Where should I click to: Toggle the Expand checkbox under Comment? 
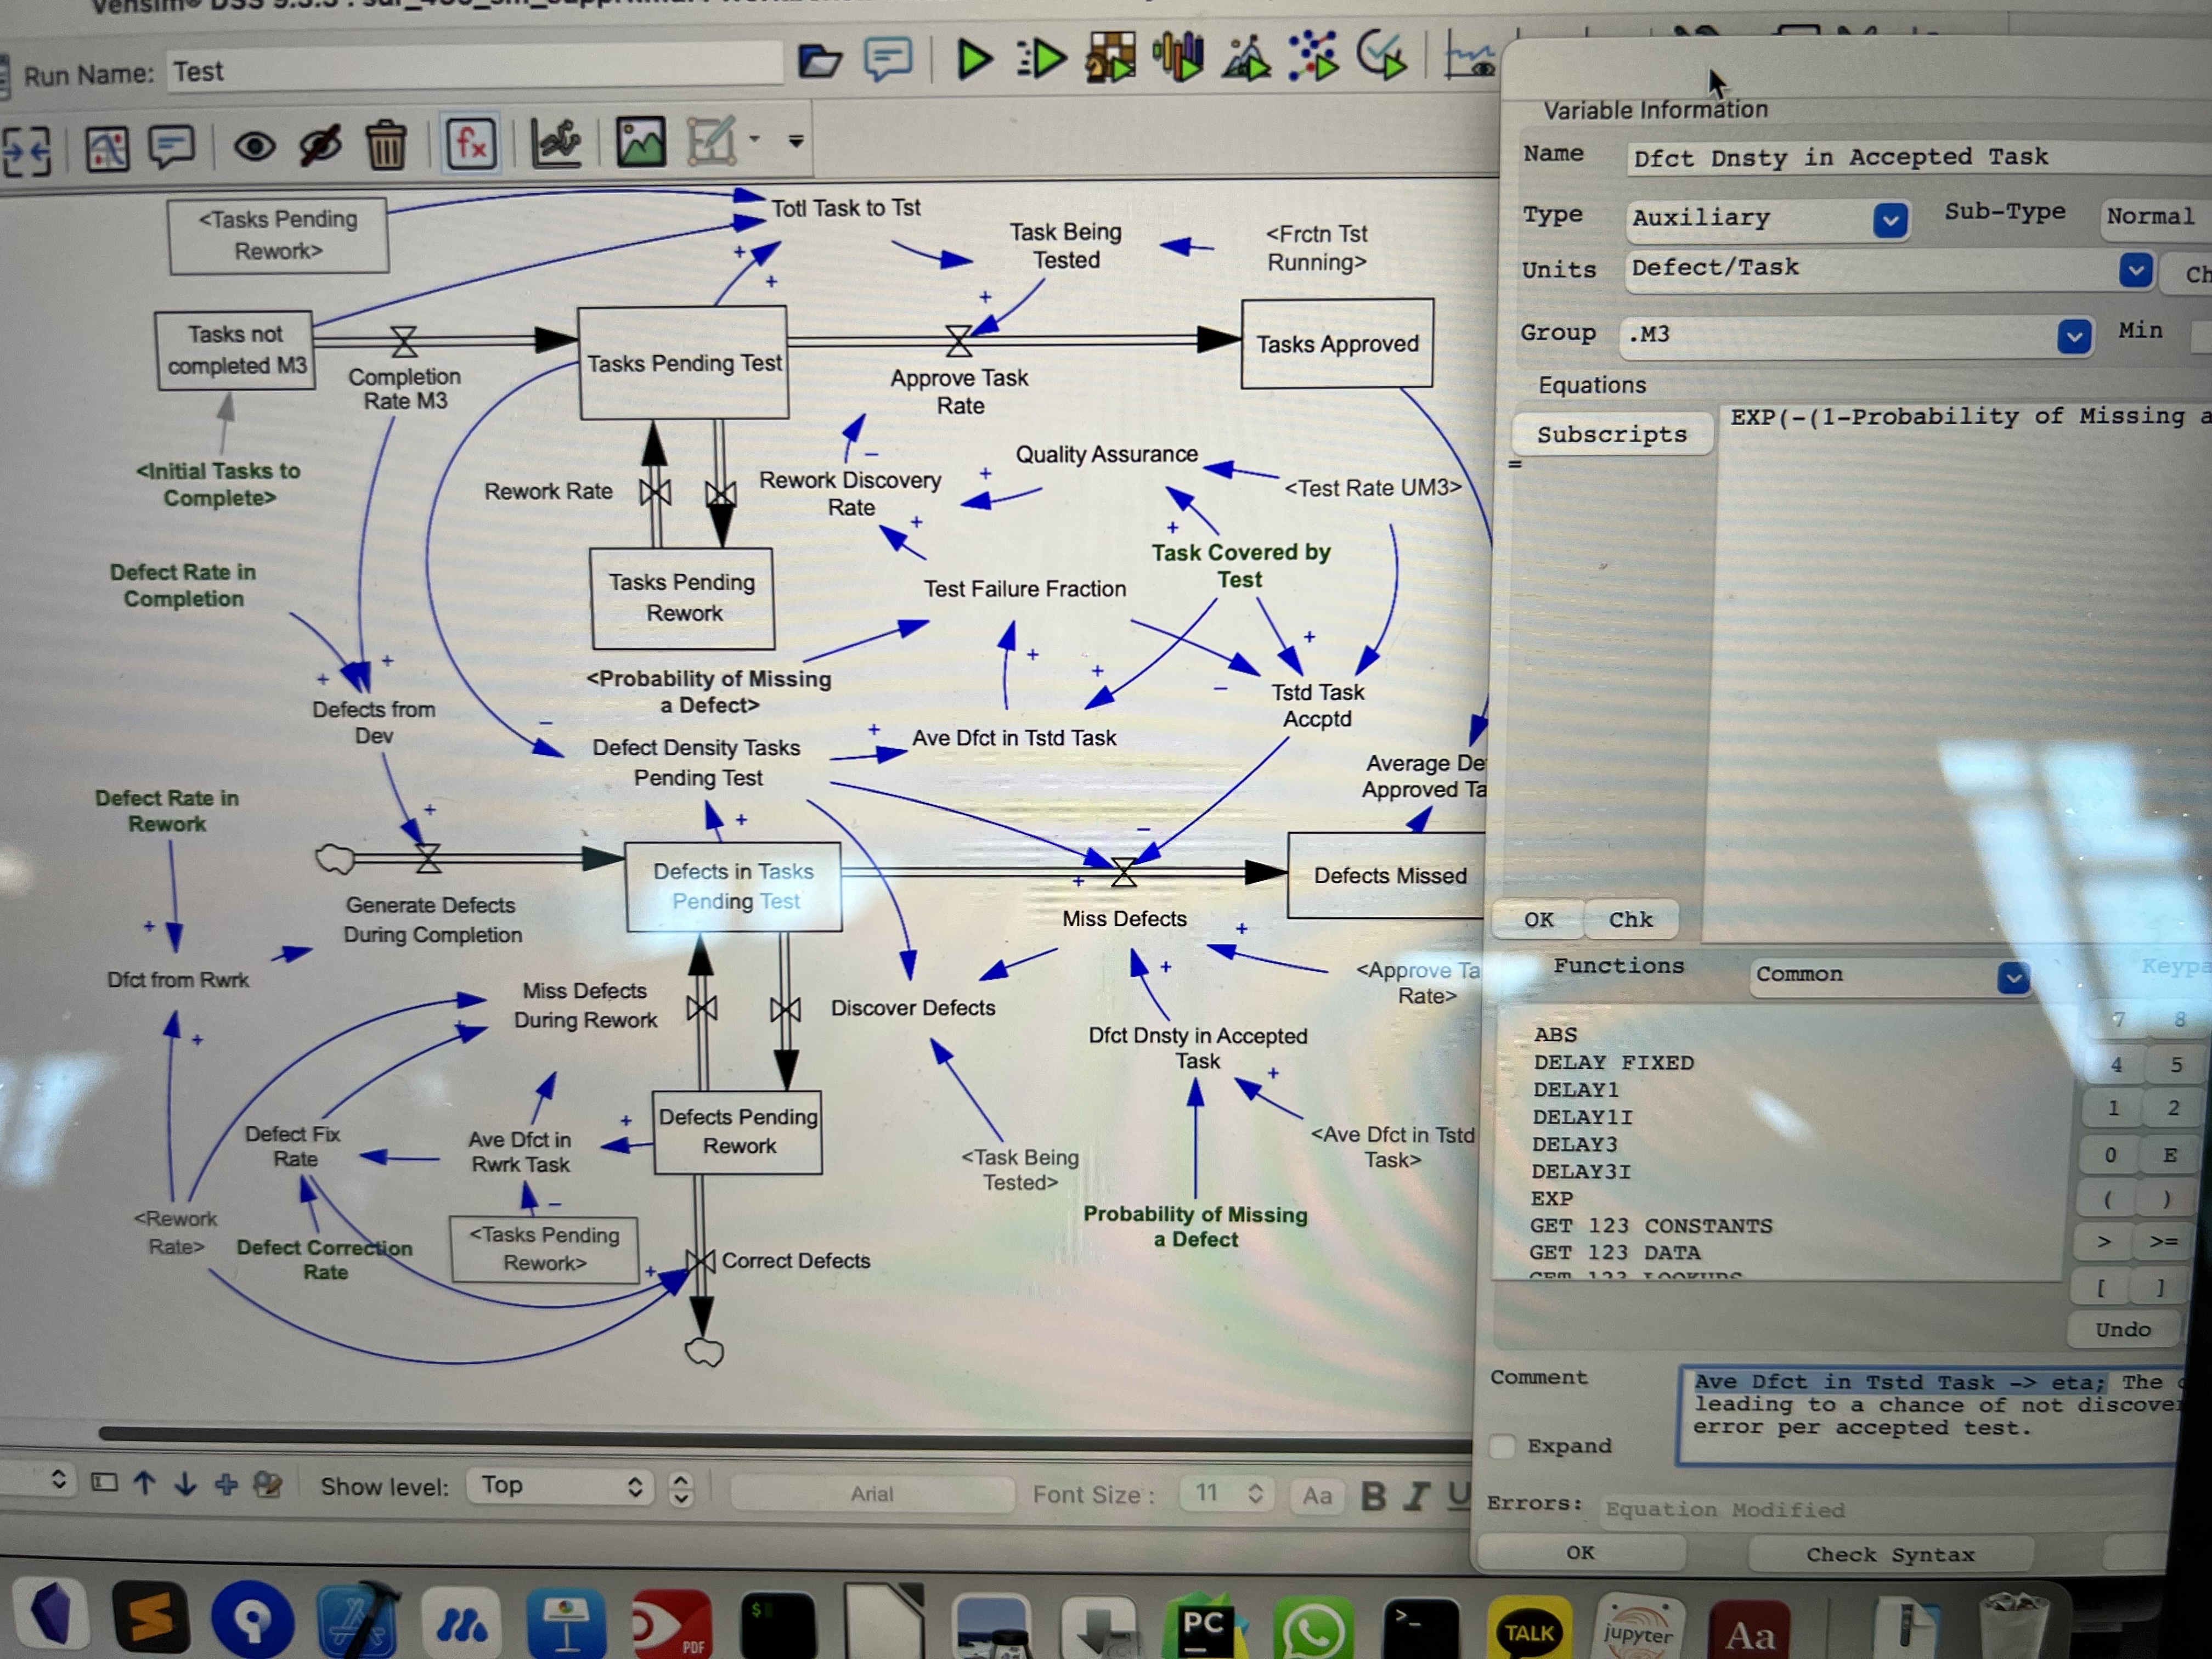click(x=1502, y=1446)
